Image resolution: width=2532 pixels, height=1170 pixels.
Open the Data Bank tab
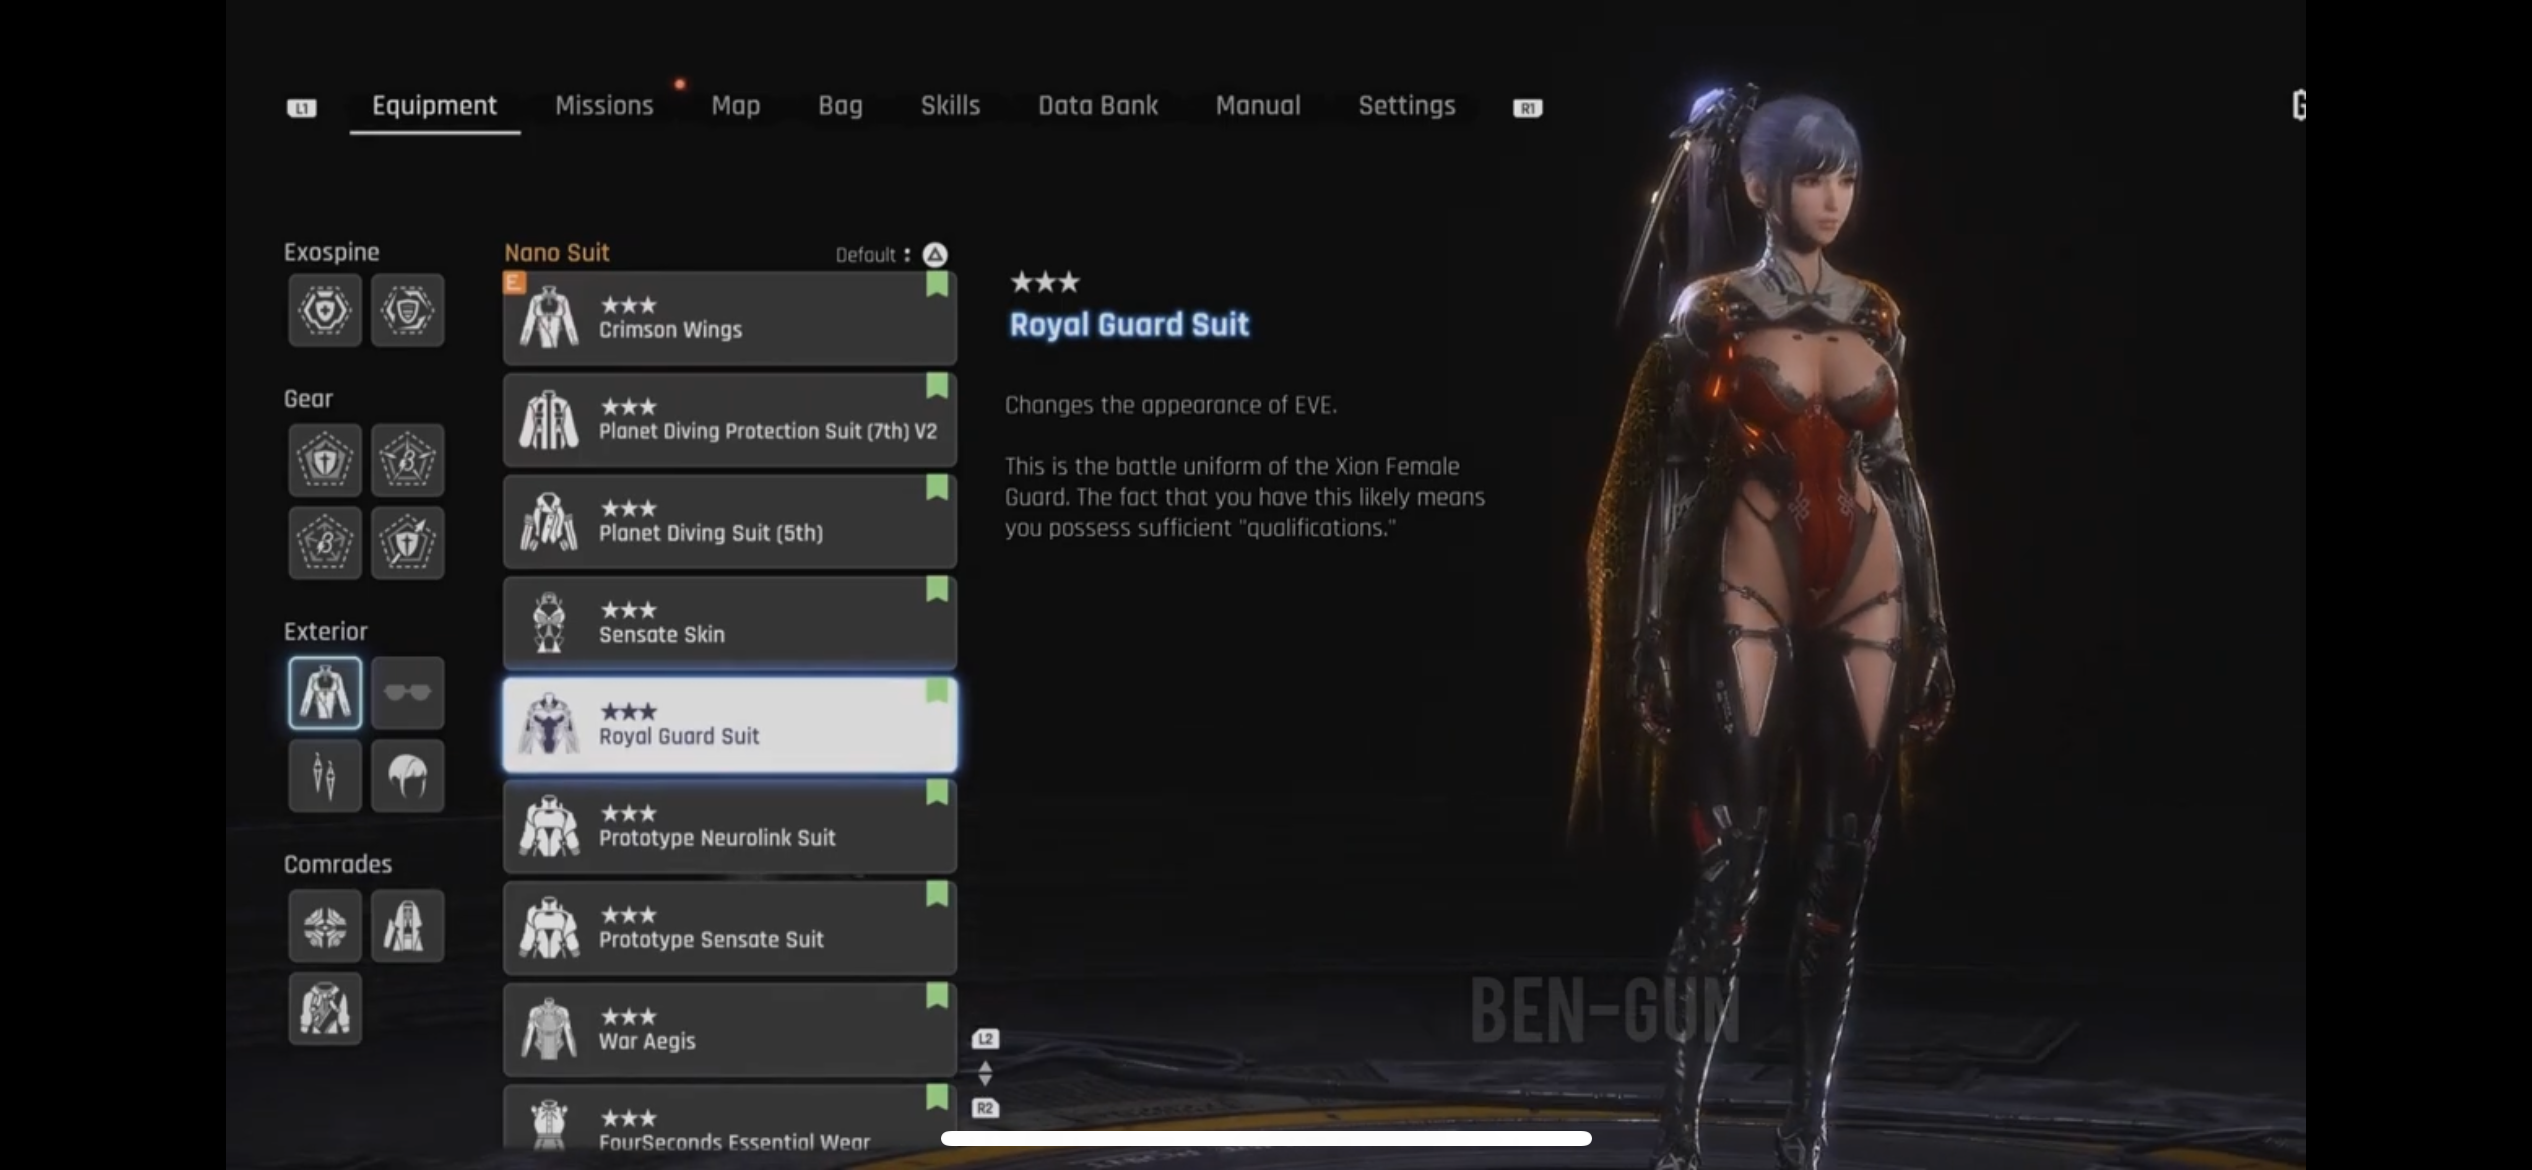click(1098, 106)
